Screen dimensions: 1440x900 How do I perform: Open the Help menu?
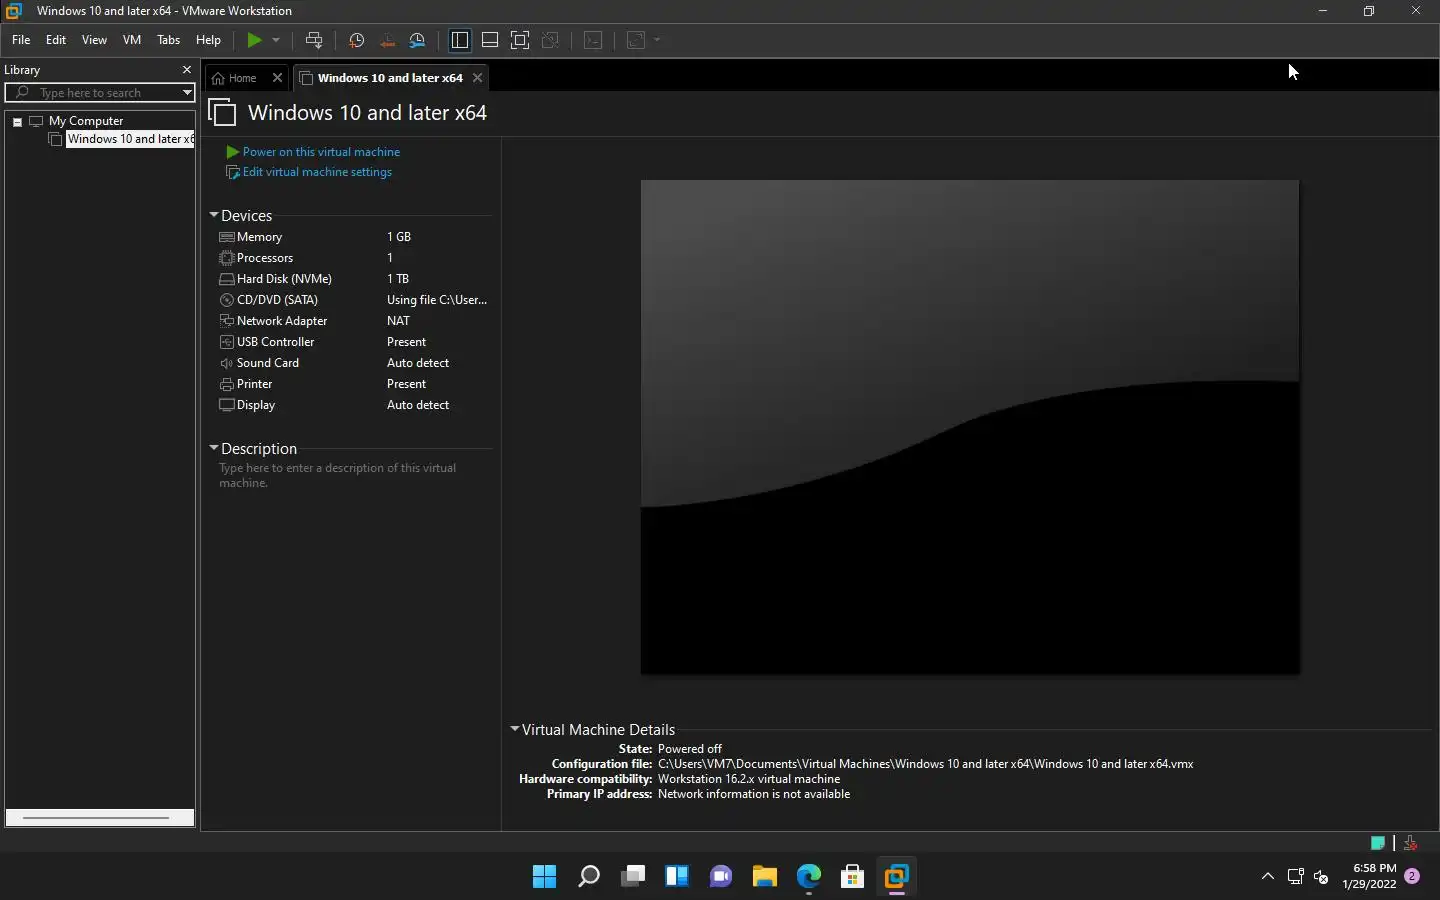(x=208, y=40)
